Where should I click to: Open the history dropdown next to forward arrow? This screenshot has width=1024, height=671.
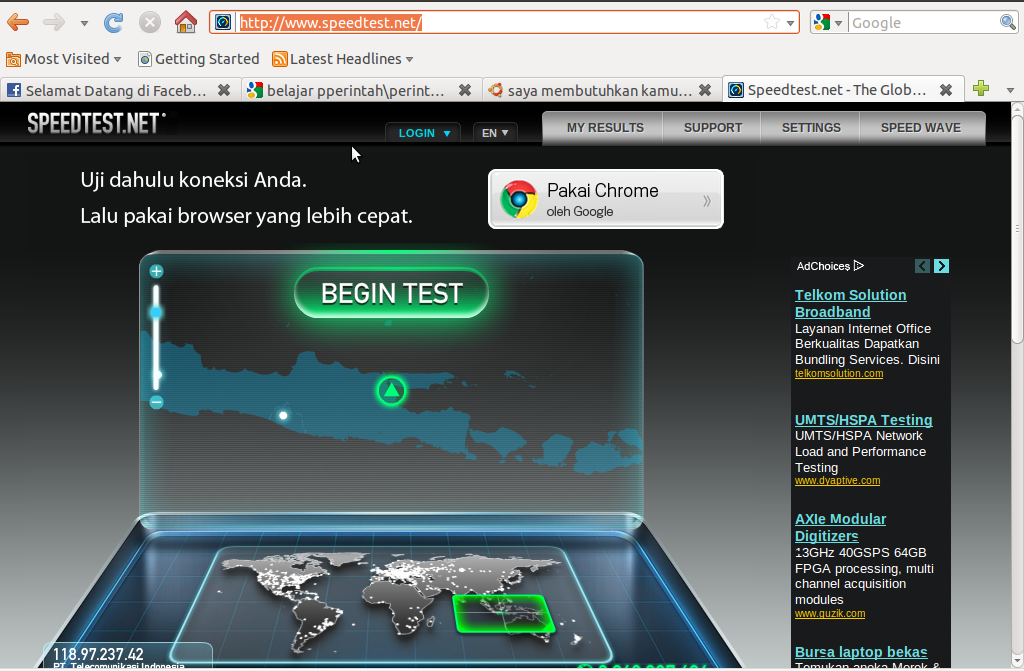click(84, 23)
